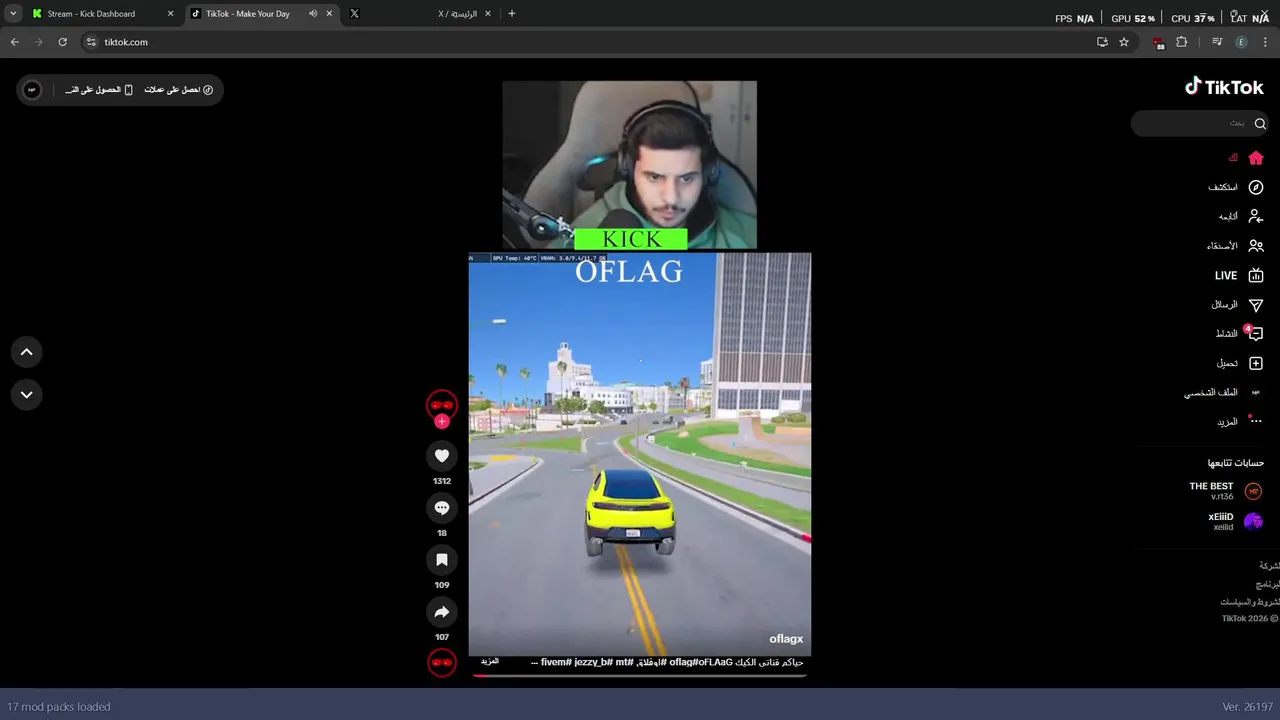This screenshot has width=1280, height=720.
Task: Click the profile avatar in top-left pill
Action: [32, 90]
